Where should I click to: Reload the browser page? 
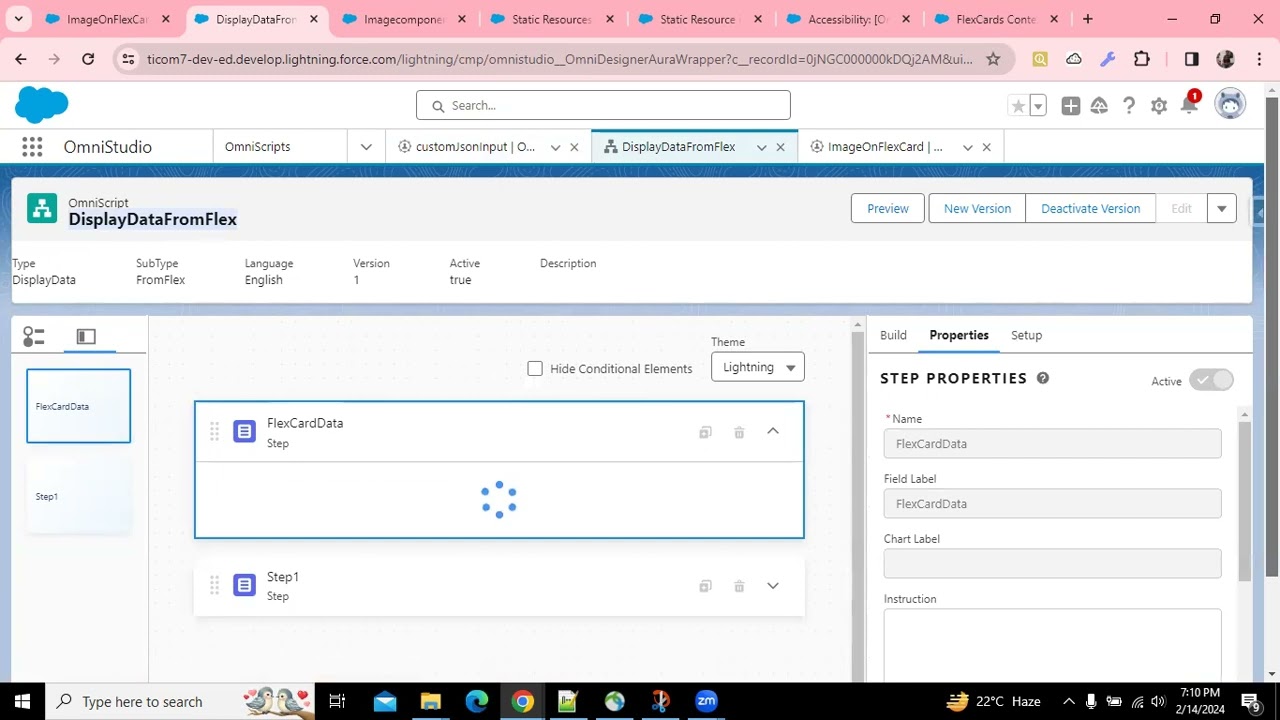click(x=88, y=59)
